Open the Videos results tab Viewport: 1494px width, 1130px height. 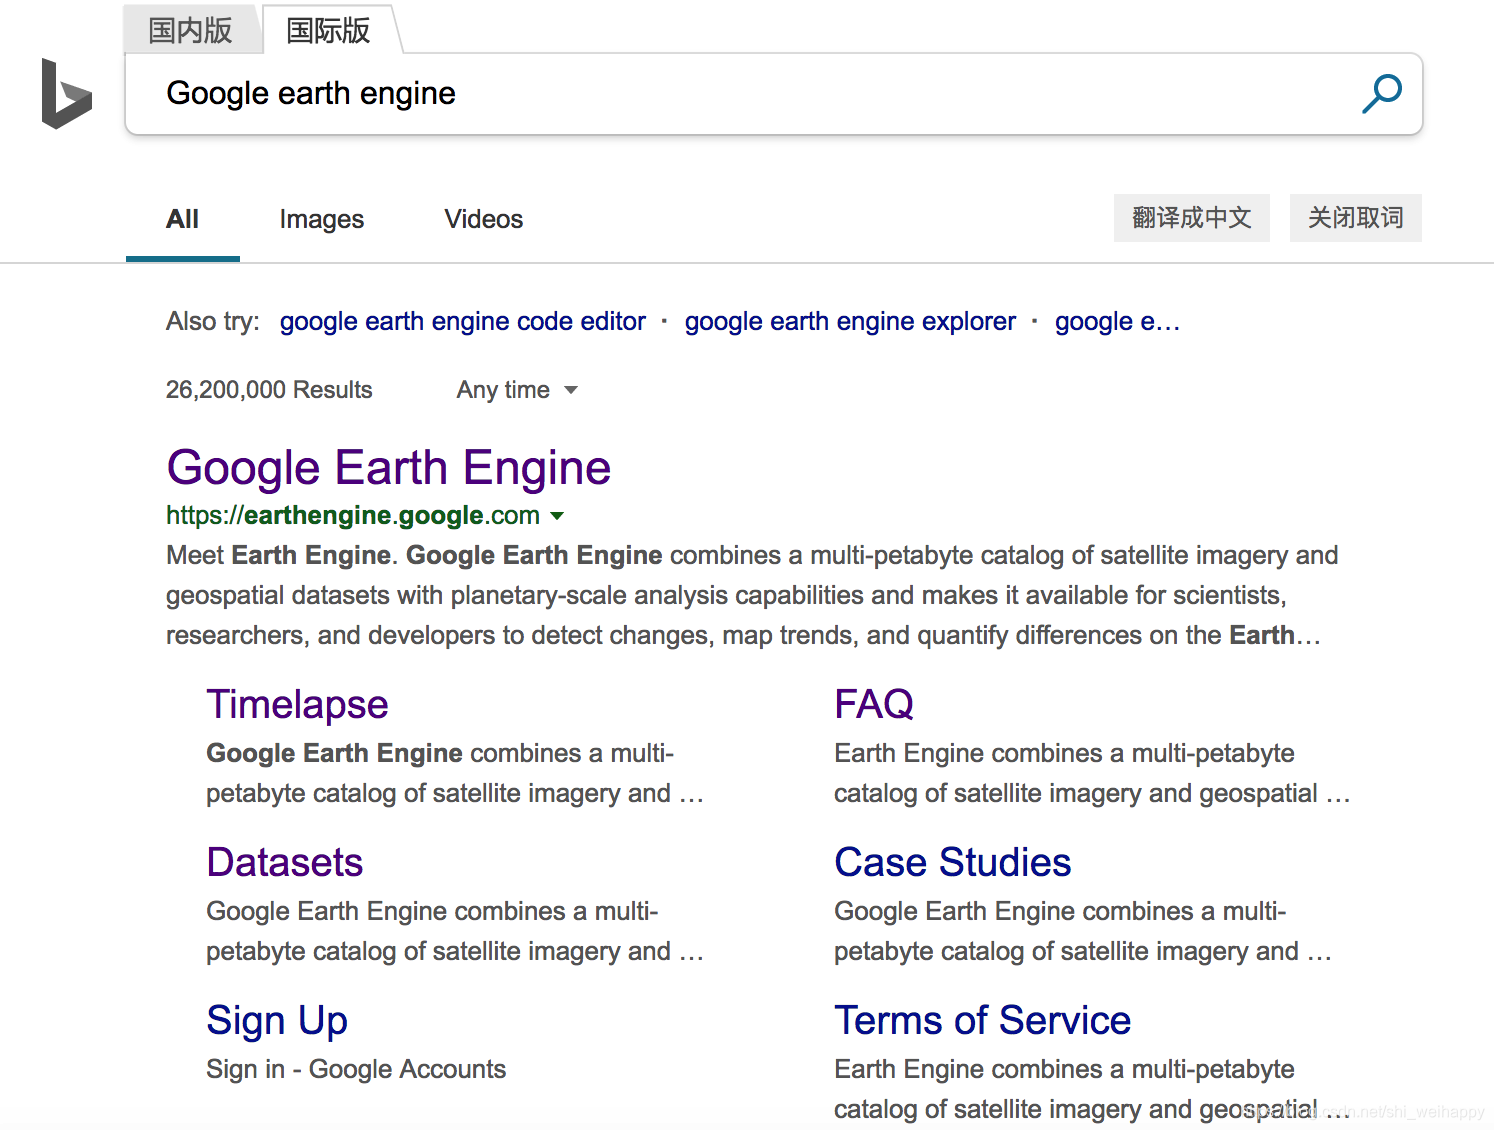[x=483, y=219]
